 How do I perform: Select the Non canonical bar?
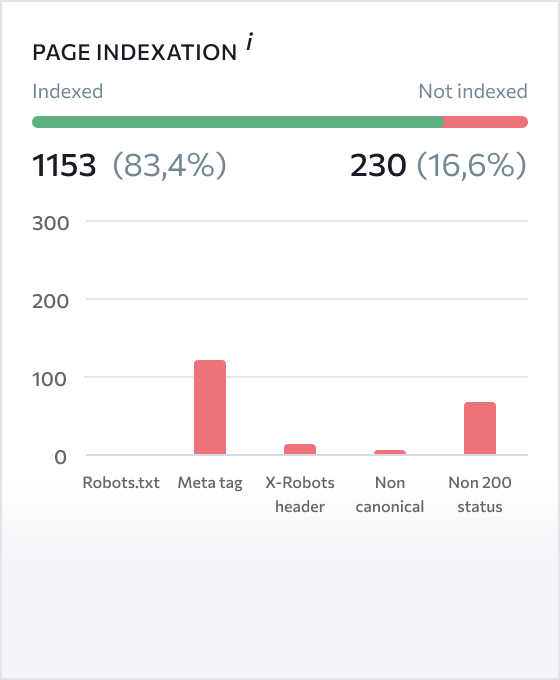[x=390, y=452]
